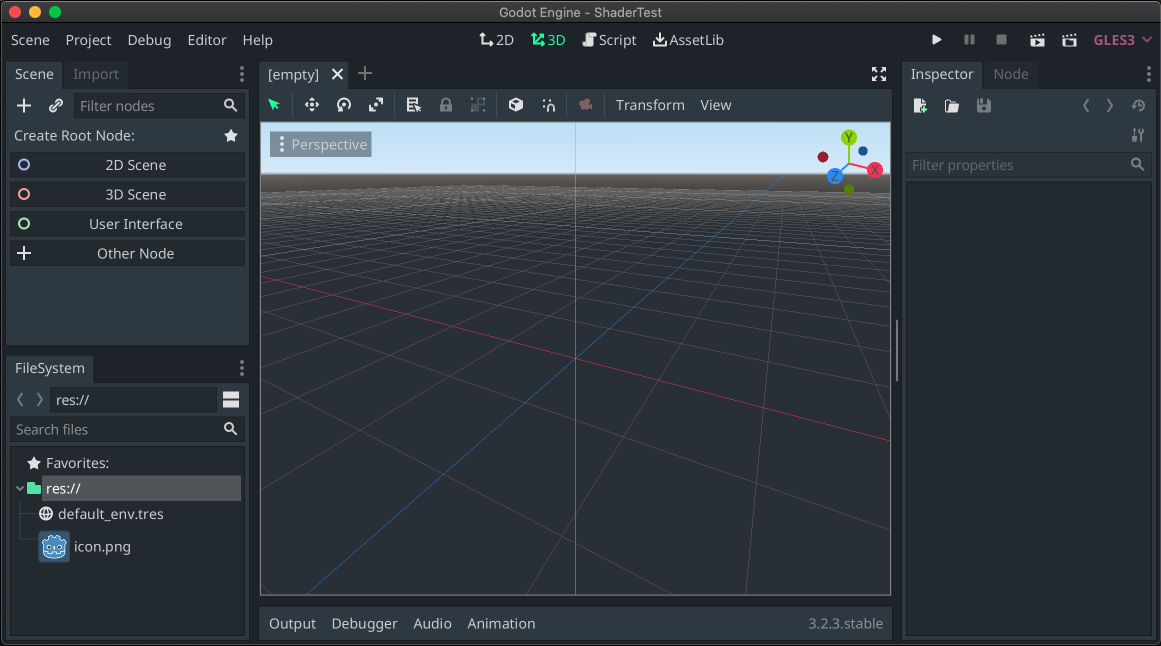Play a custom scene clapper icon
The height and width of the screenshot is (646, 1161).
(x=1069, y=40)
